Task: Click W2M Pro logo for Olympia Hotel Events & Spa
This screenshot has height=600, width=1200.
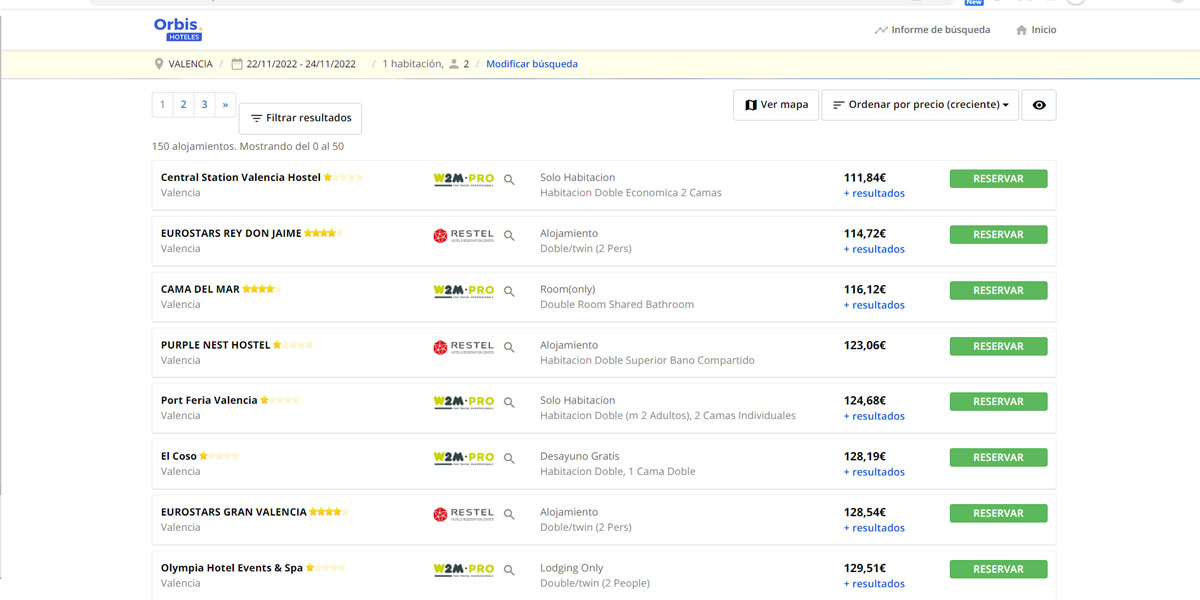Action: click(x=464, y=570)
